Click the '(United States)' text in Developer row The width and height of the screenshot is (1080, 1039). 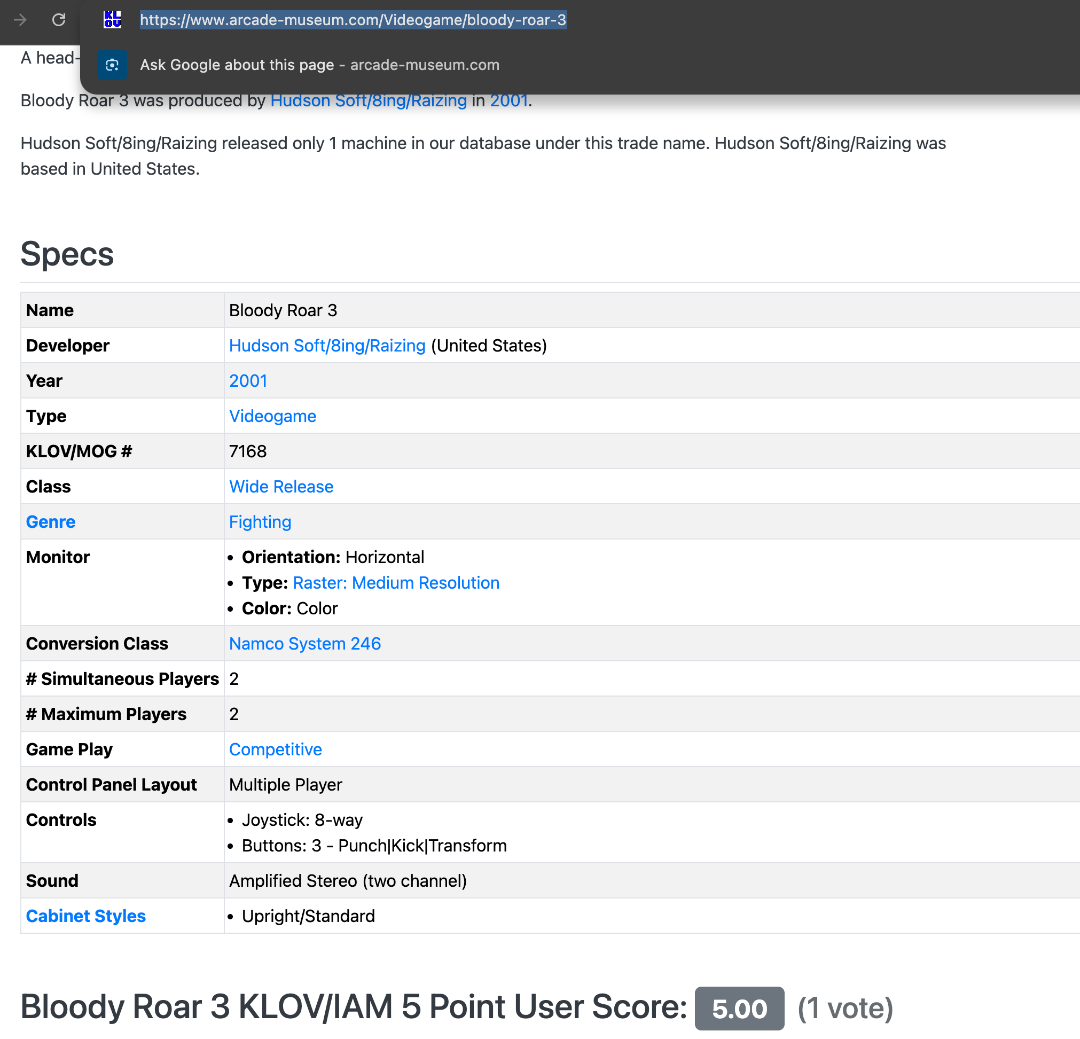click(489, 346)
